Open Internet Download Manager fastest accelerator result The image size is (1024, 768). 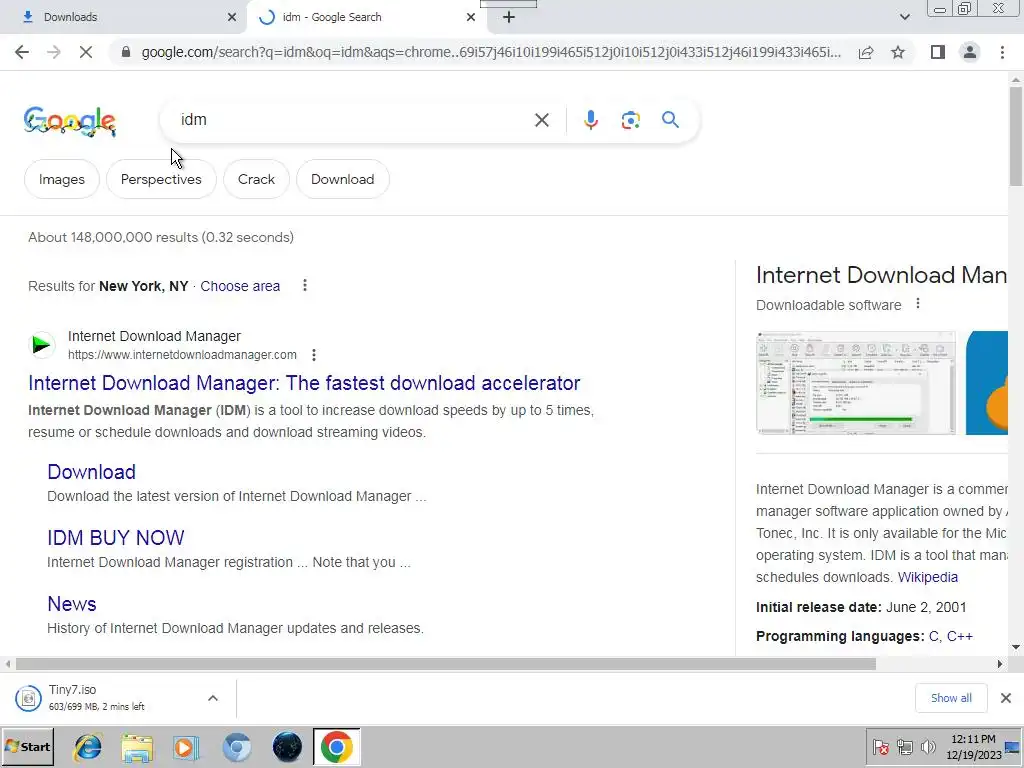click(304, 383)
